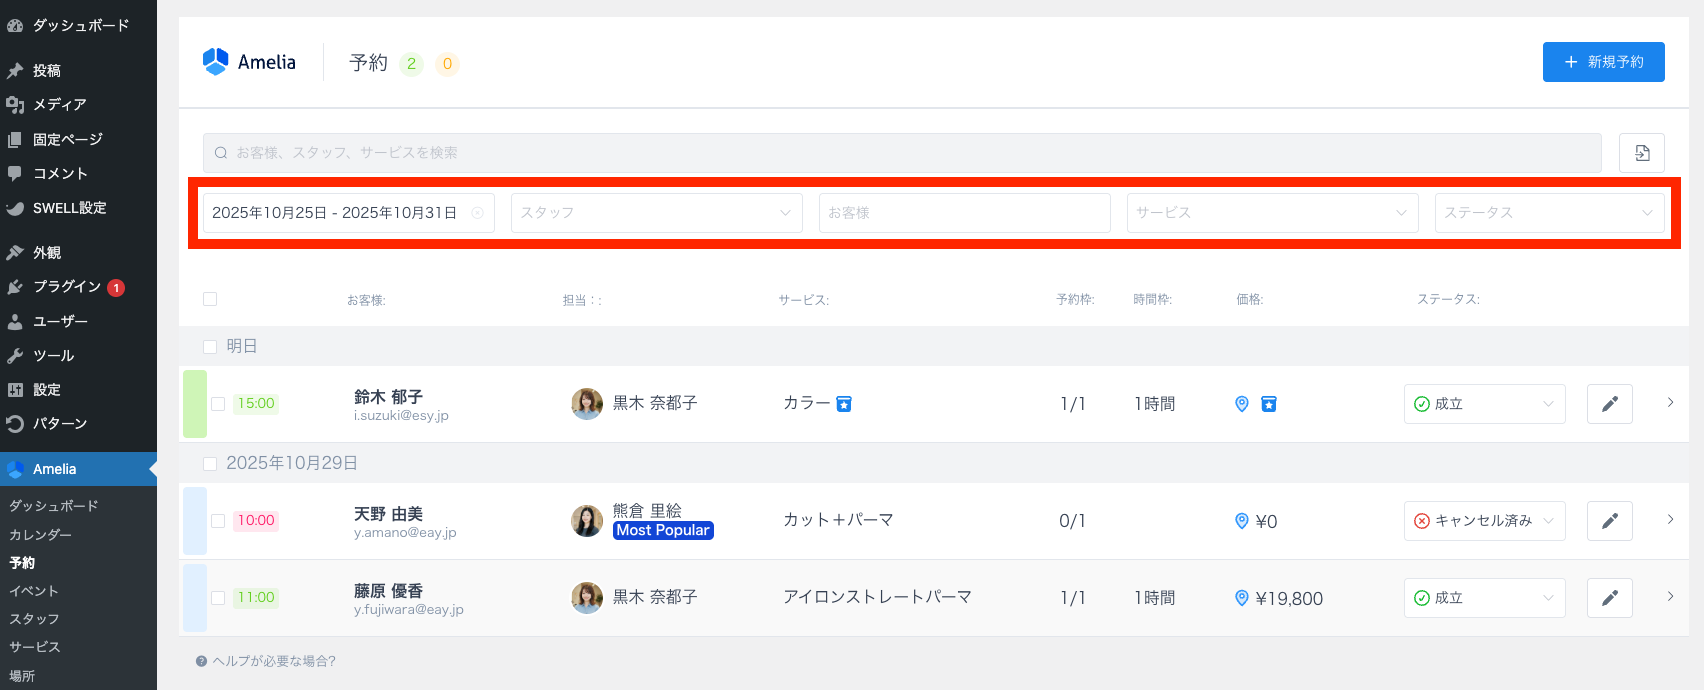Open the ステータス filter dropdown

coord(1548,213)
